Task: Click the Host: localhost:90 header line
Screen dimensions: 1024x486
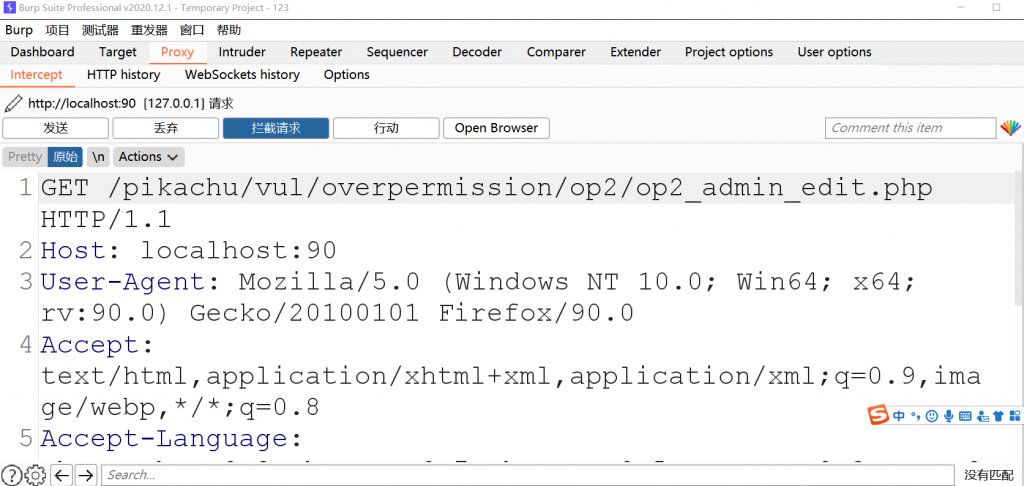Action: point(189,251)
